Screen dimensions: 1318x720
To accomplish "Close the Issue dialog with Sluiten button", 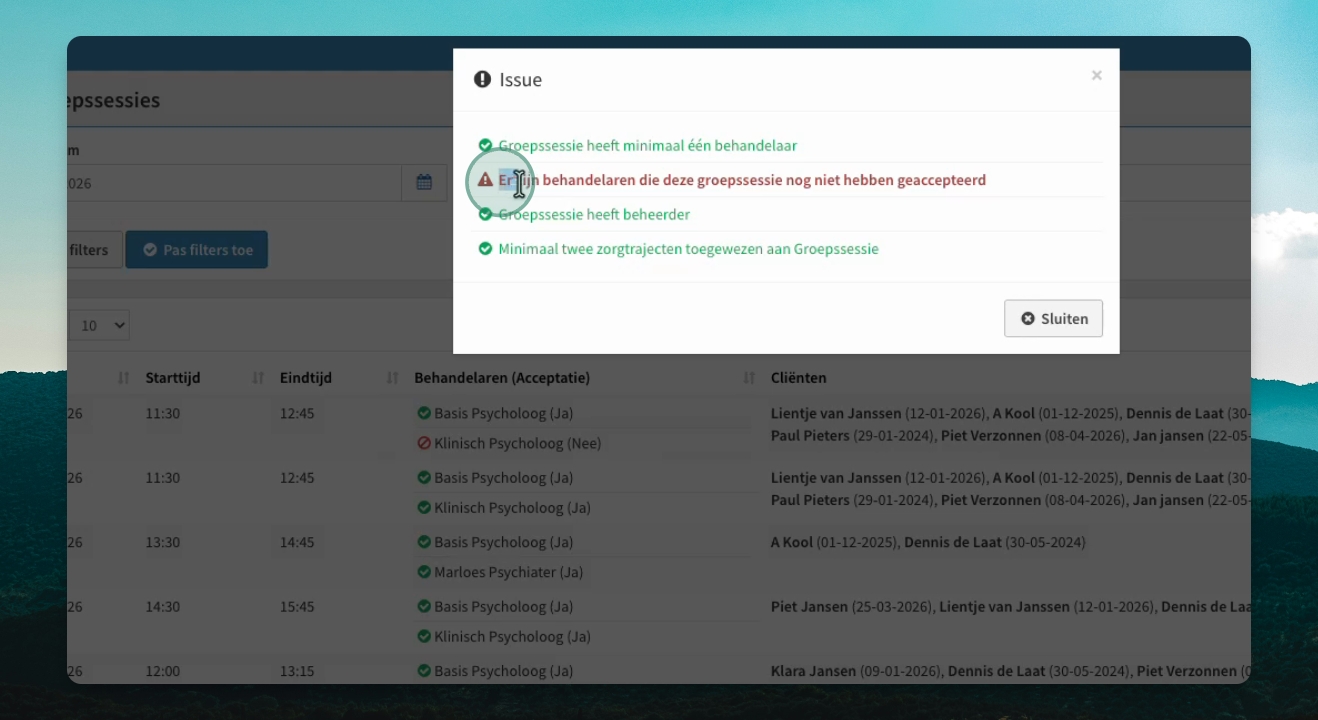I will click(1053, 319).
